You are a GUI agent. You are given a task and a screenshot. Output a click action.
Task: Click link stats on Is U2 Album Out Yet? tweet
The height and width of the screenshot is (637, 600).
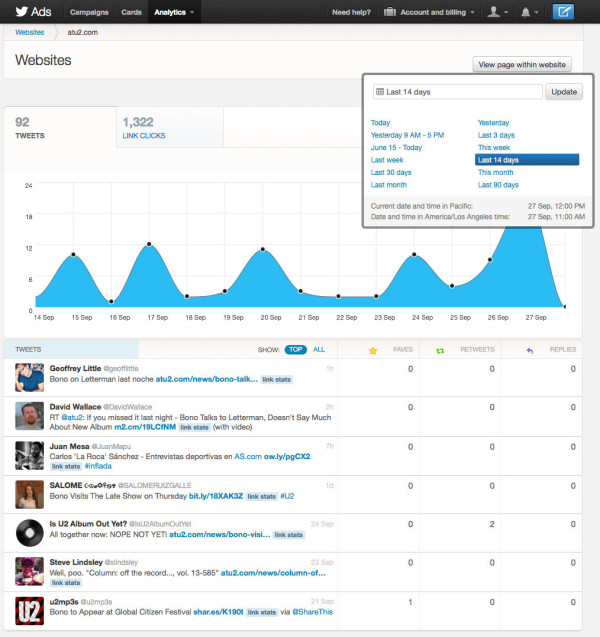(x=288, y=535)
